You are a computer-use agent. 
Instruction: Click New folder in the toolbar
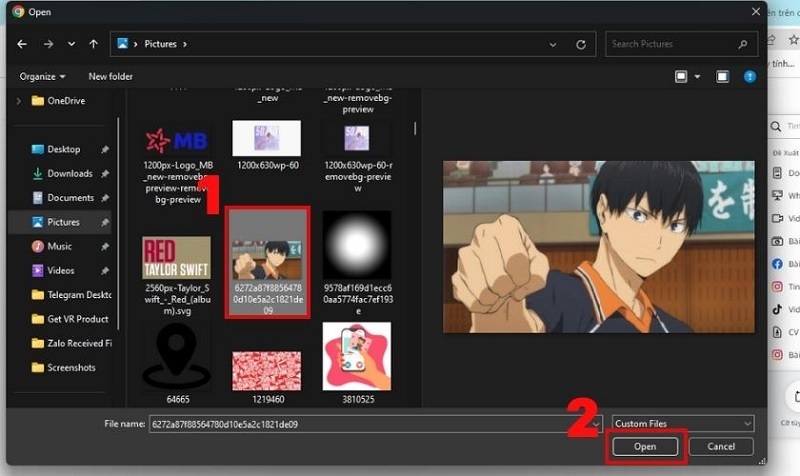tap(110, 76)
